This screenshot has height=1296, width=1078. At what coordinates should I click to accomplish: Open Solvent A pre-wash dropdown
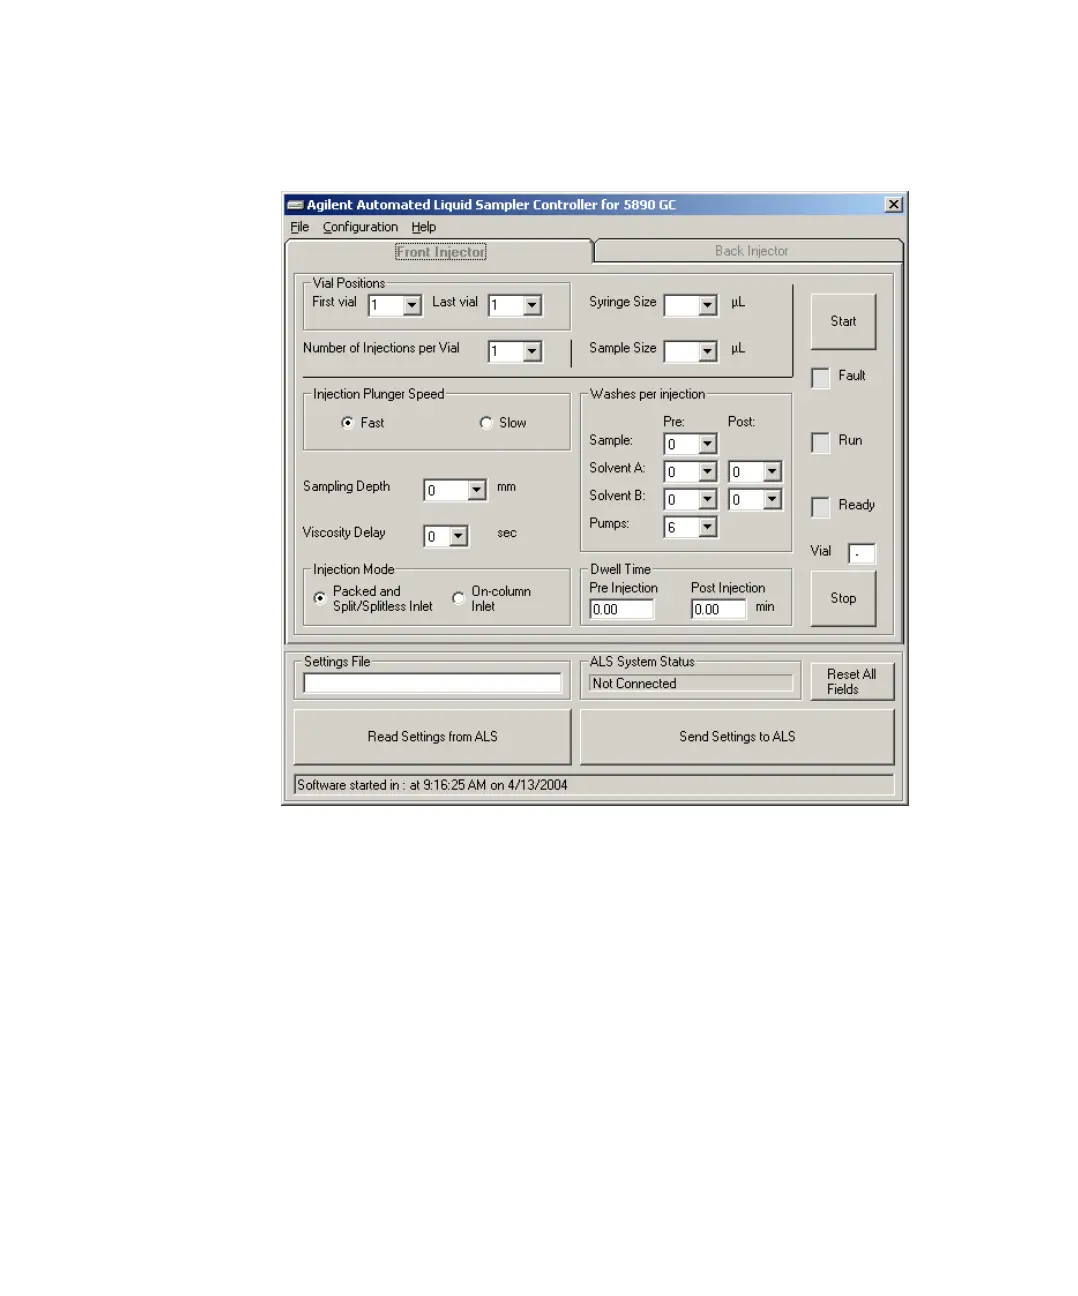708,471
